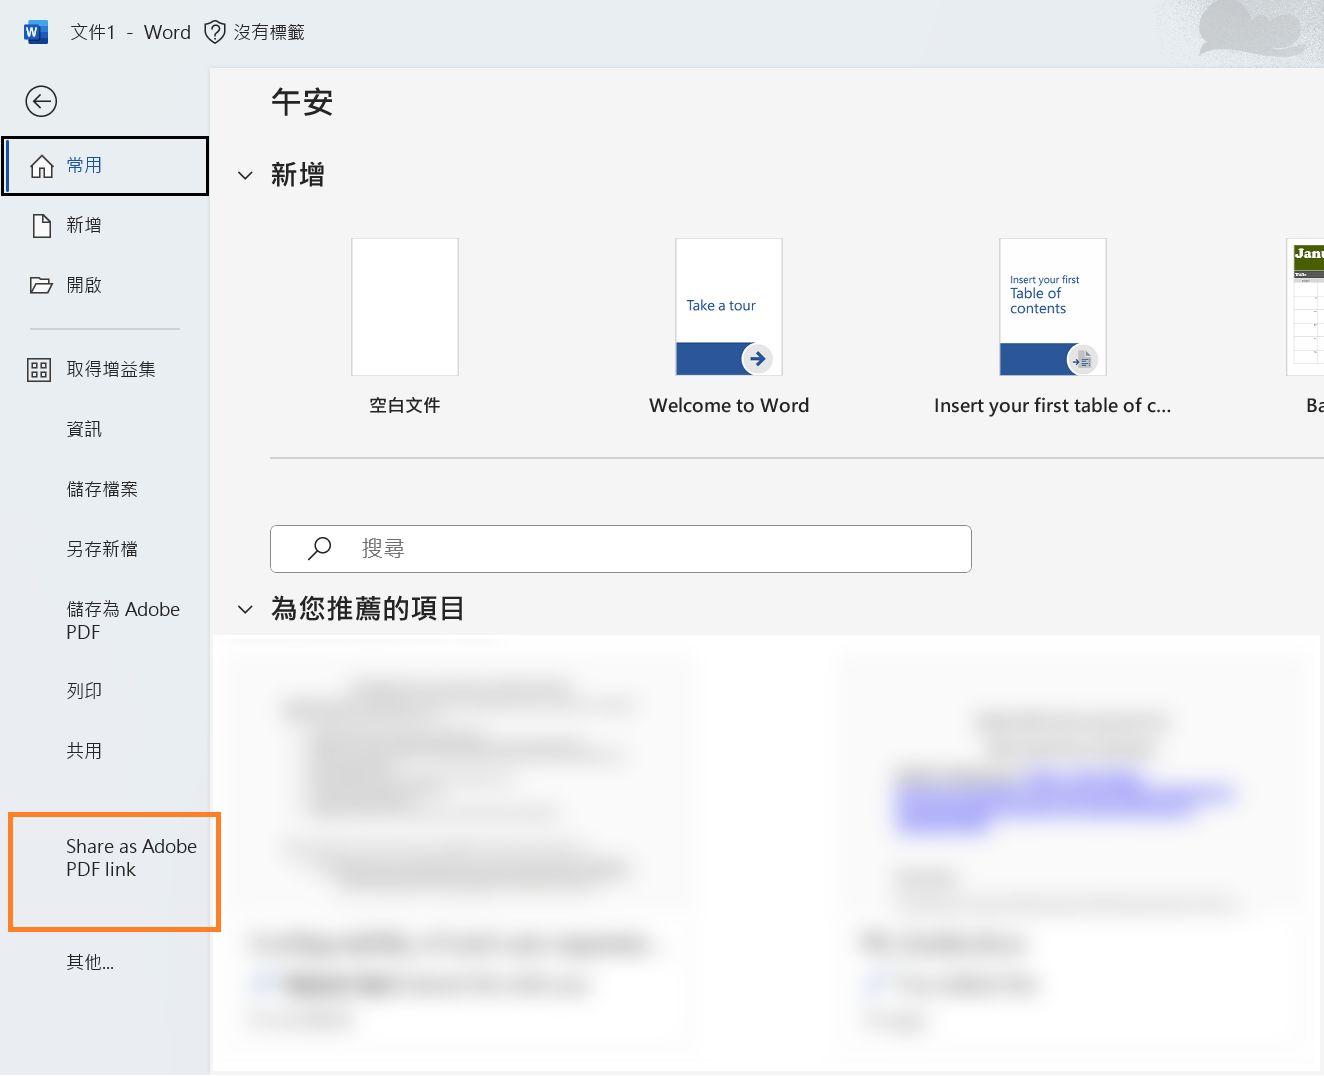The height and width of the screenshot is (1076, 1324).
Task: Click Share as Adobe PDF link
Action: 131,858
